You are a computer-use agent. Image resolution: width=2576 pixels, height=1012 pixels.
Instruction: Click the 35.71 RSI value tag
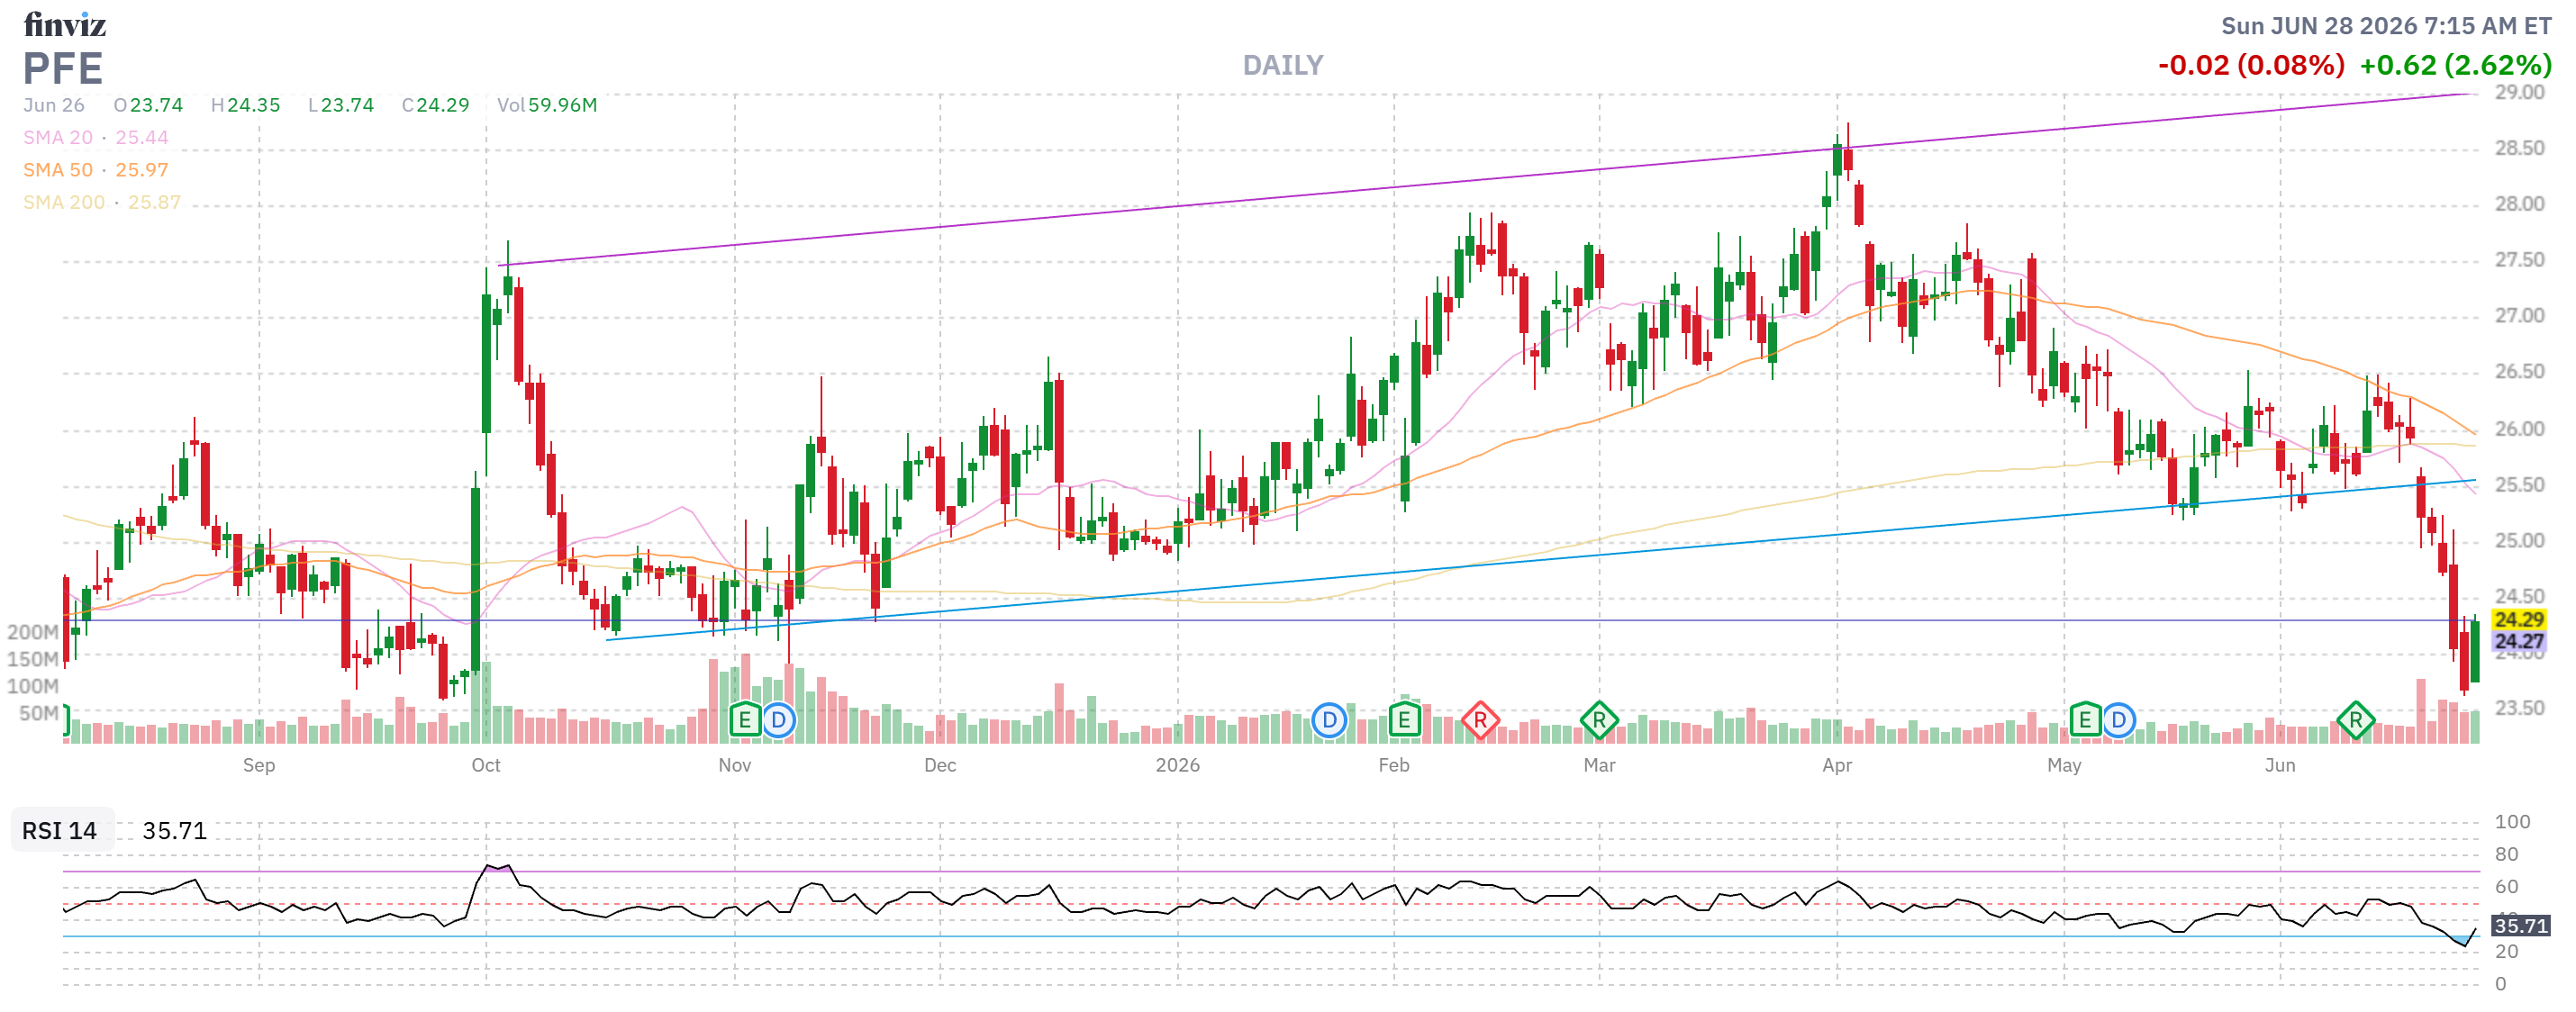pos(2520,925)
